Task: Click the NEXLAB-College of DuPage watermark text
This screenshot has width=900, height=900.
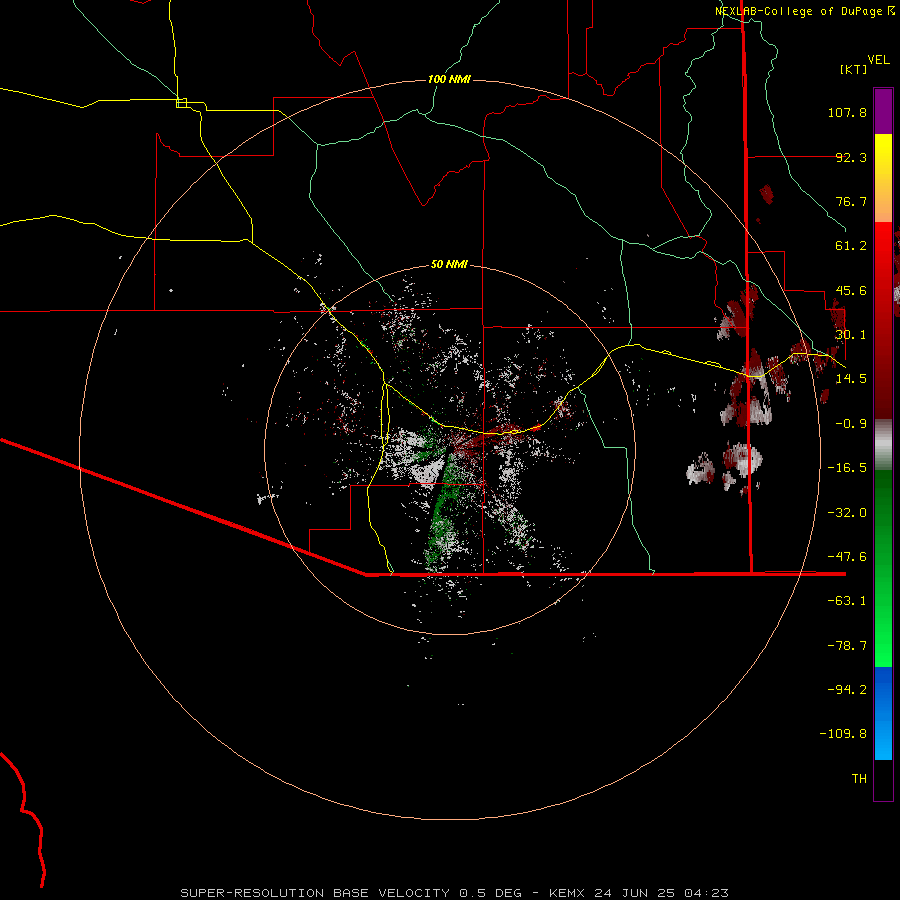Action: (804, 11)
